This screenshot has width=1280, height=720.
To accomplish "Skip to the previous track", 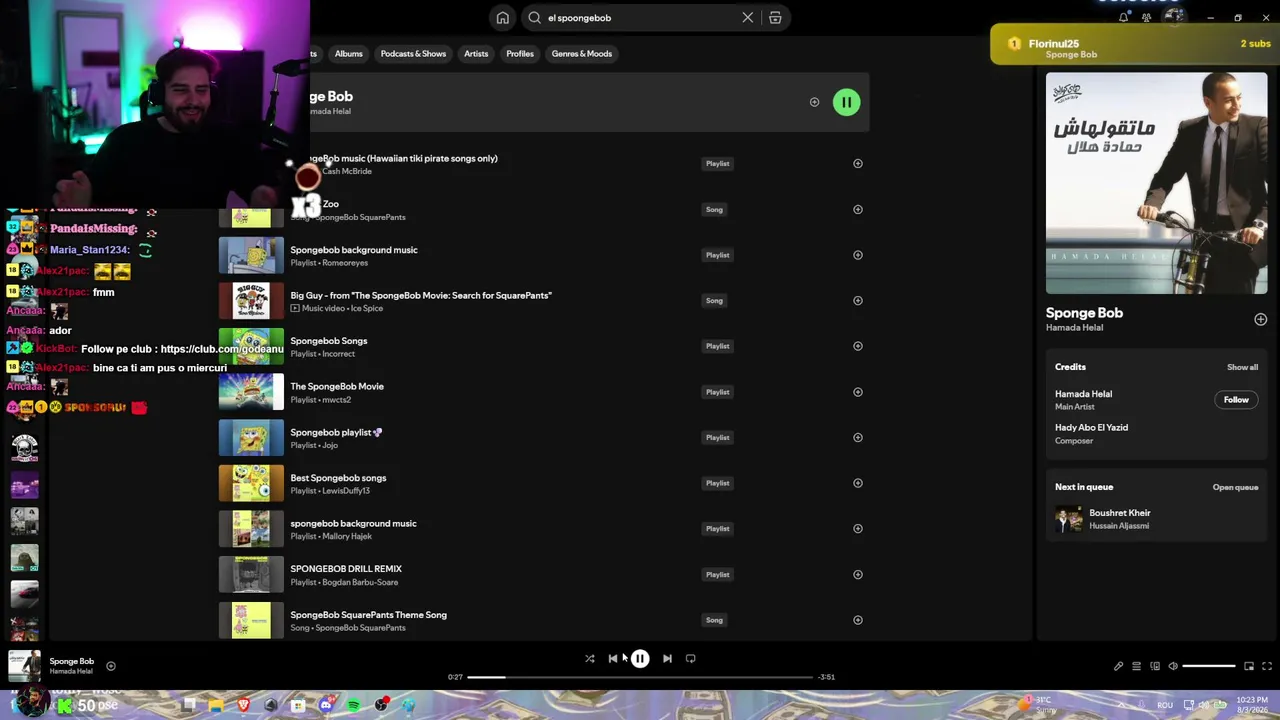I will coord(613,659).
